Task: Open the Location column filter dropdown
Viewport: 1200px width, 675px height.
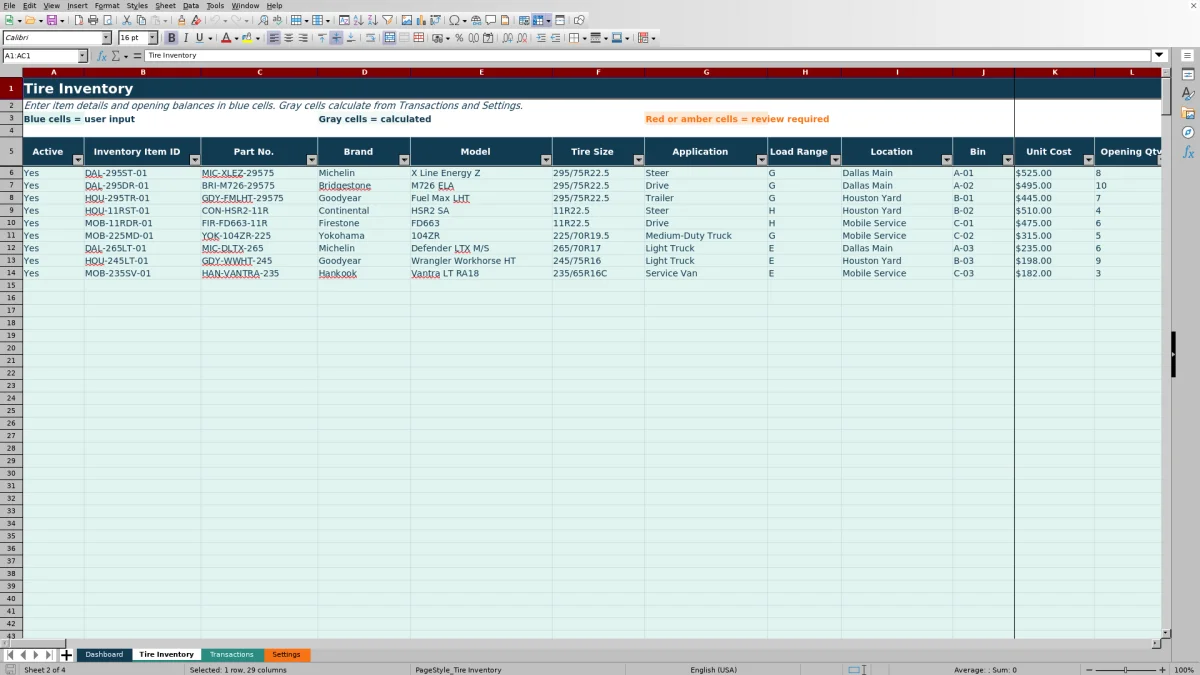Action: coord(947,160)
